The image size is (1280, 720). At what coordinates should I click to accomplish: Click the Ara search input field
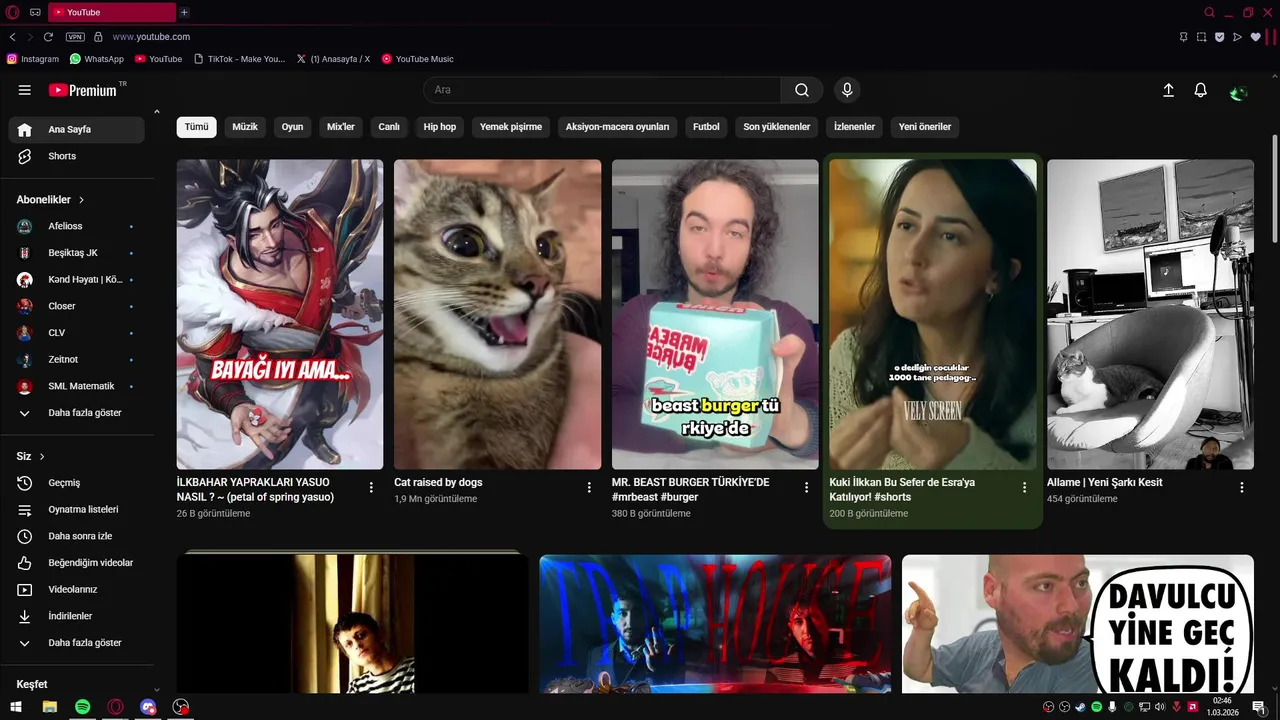click(x=603, y=90)
